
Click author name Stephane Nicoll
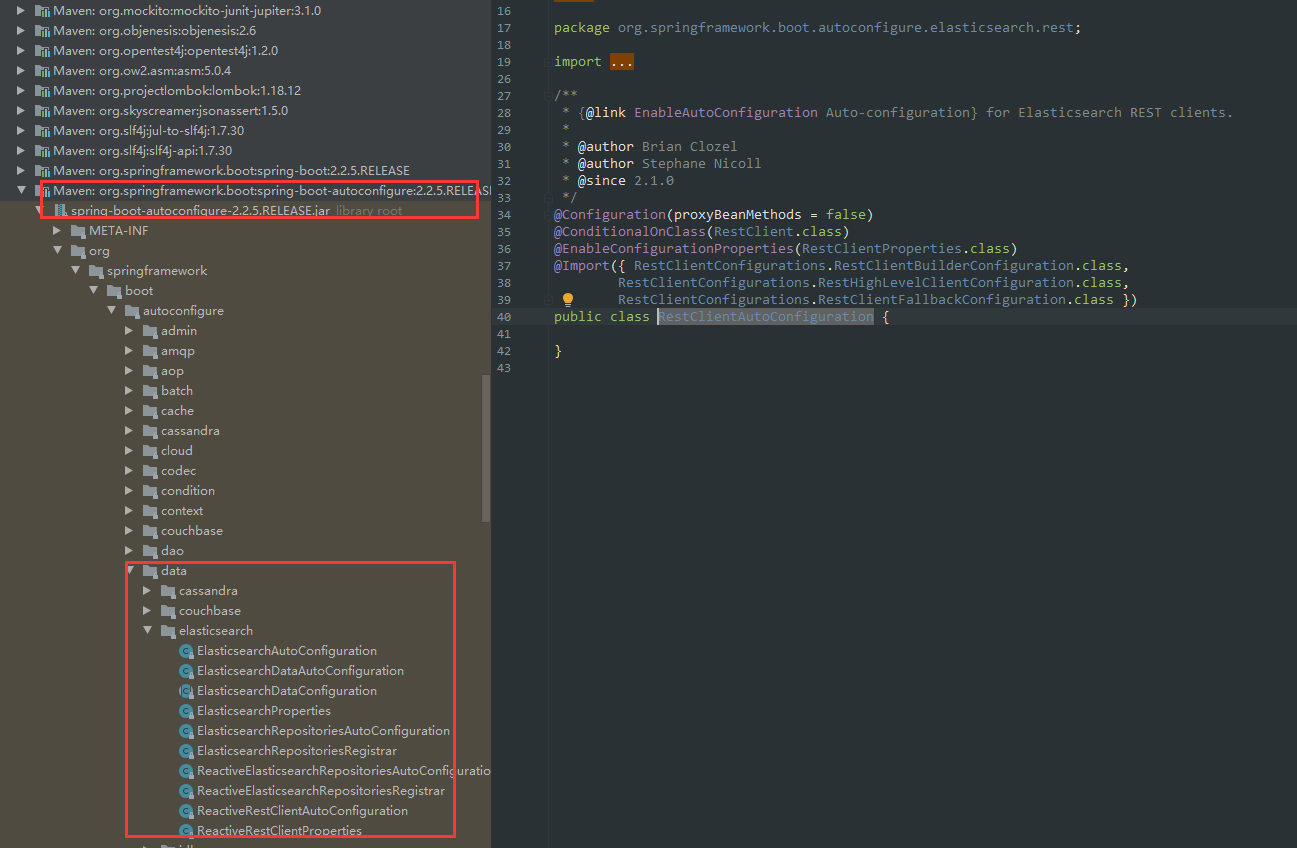click(x=702, y=164)
